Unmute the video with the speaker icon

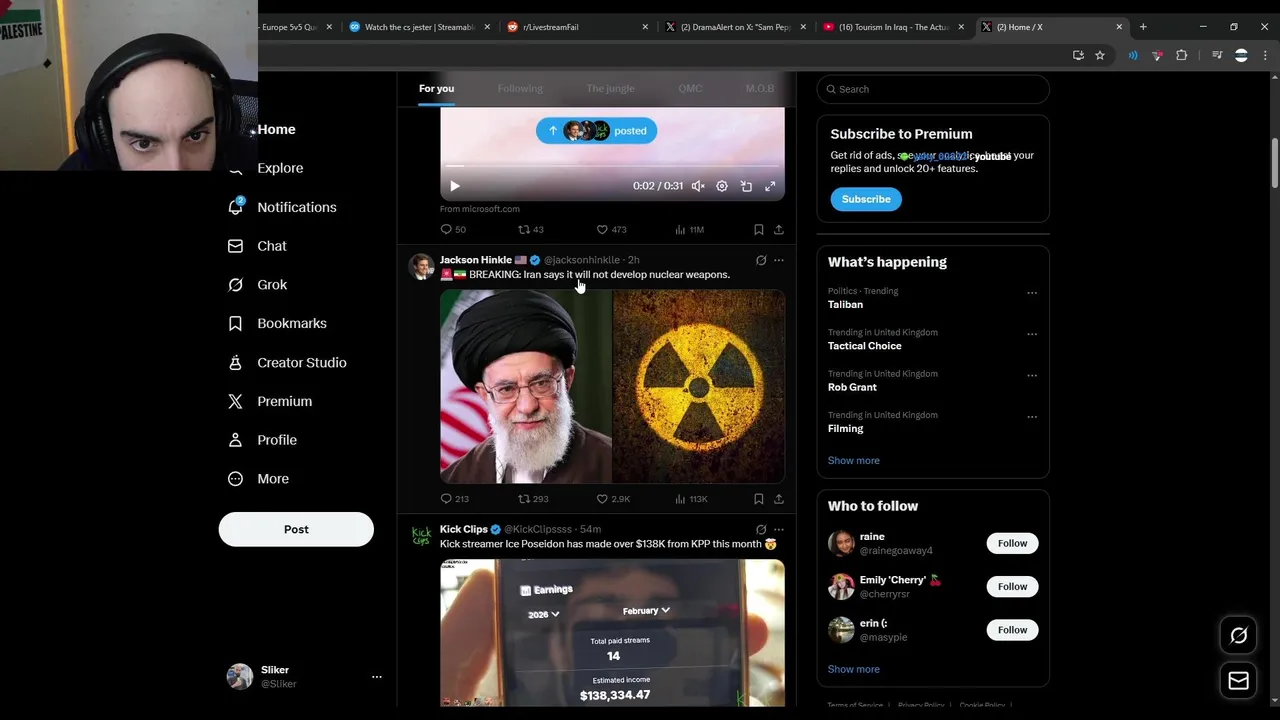698,186
